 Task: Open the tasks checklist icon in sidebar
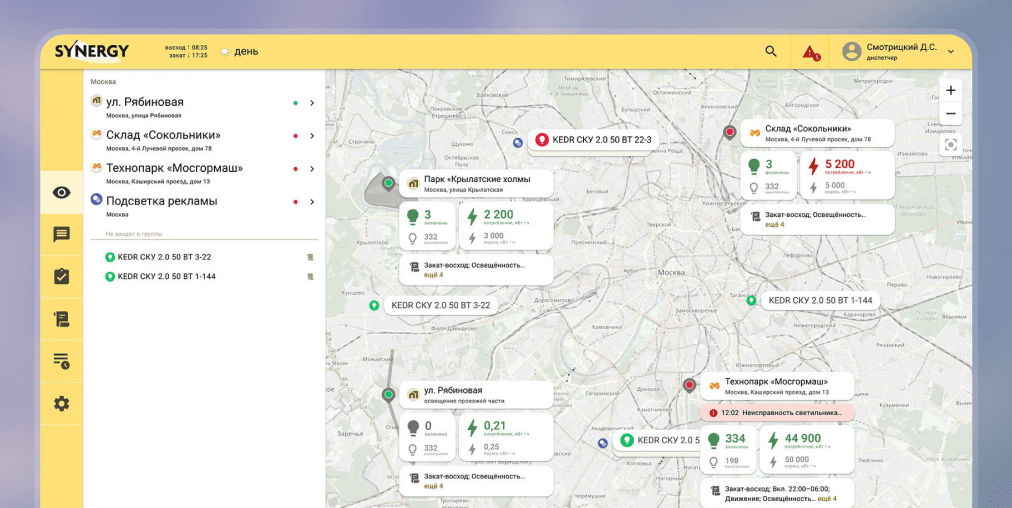pos(61,276)
